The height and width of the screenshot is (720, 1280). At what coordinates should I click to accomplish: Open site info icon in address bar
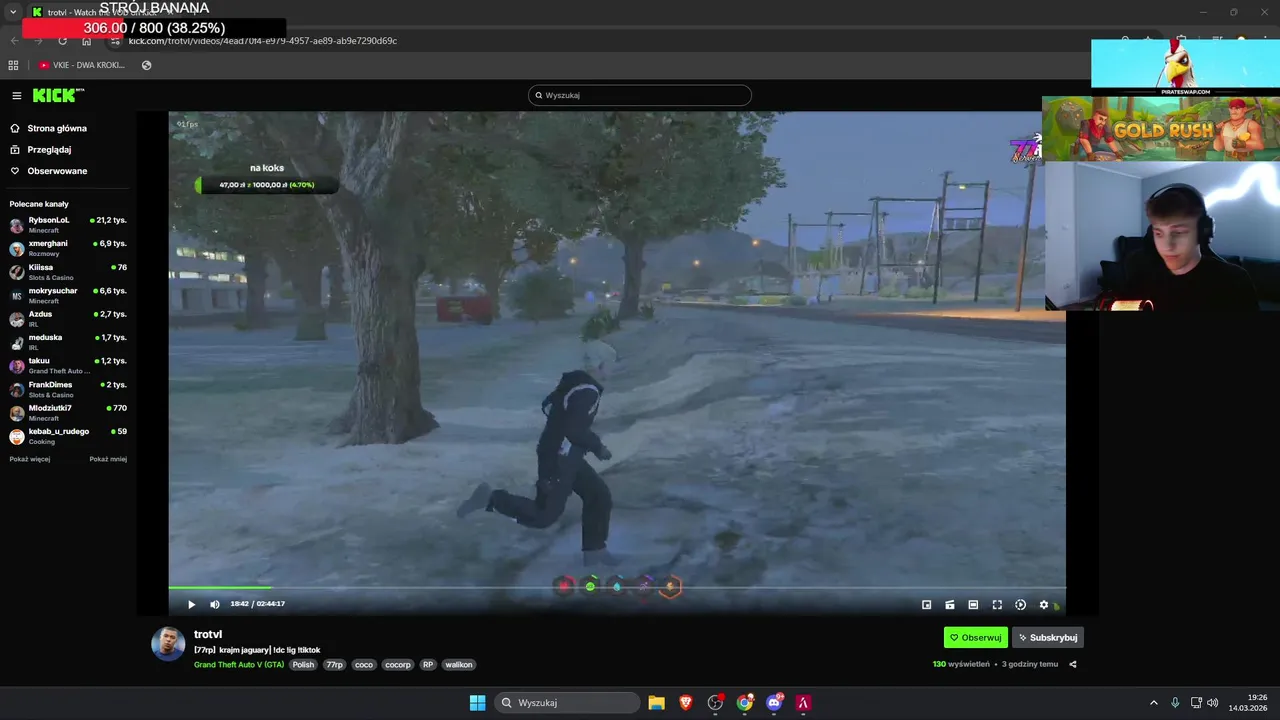tap(115, 41)
